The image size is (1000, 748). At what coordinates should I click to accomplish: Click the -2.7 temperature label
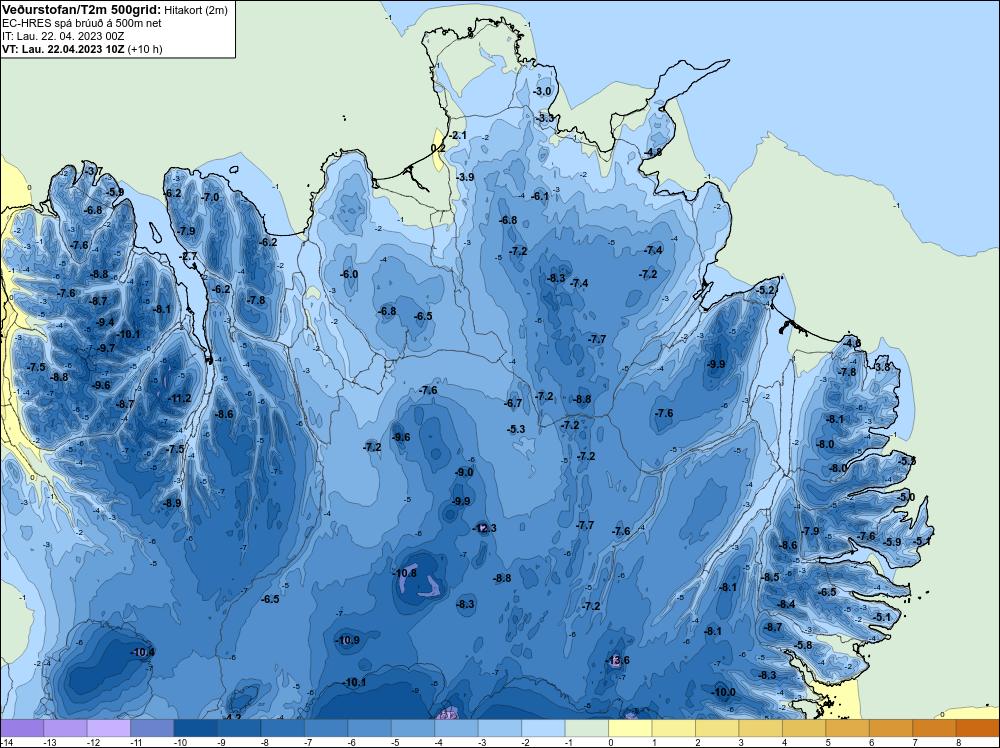(189, 256)
